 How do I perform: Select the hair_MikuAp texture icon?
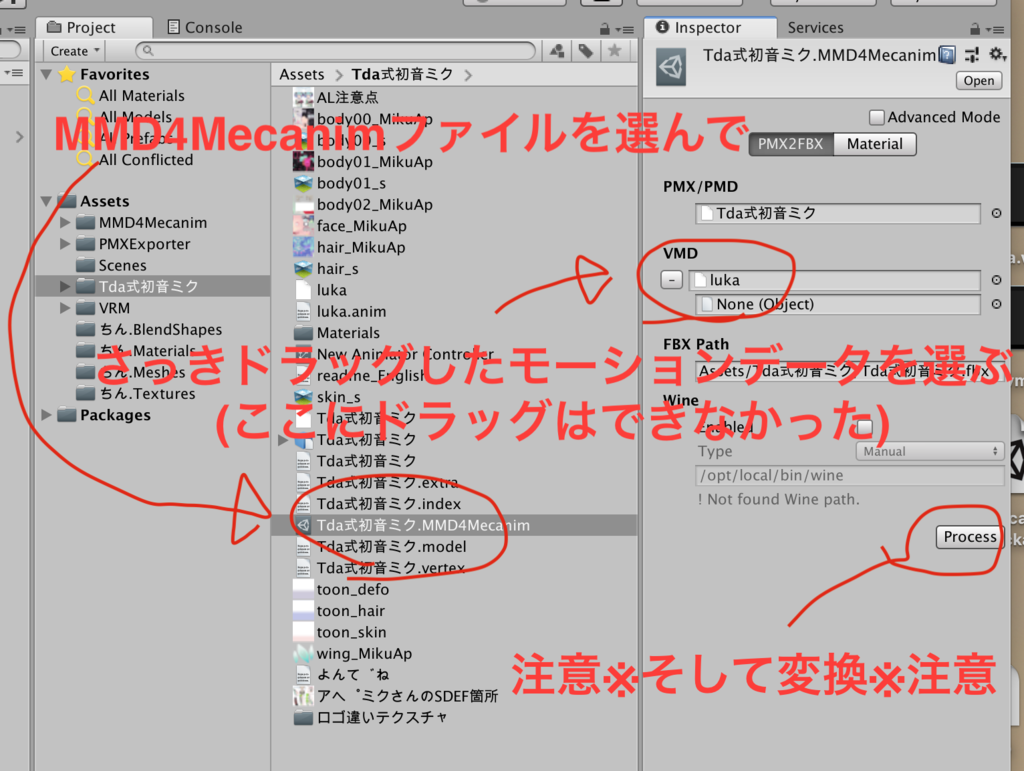click(303, 247)
